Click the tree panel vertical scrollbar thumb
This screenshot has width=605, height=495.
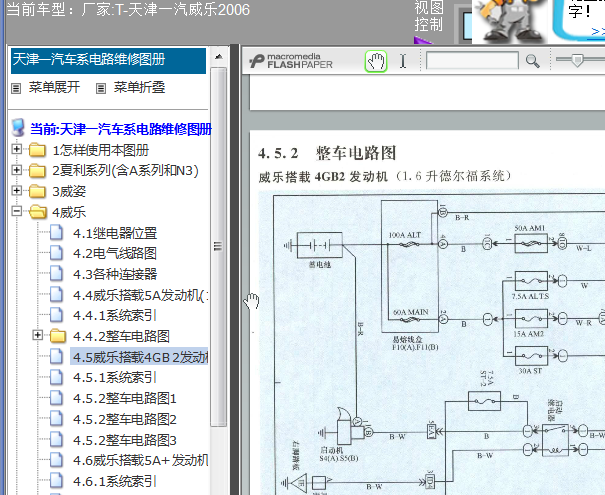pos(218,247)
